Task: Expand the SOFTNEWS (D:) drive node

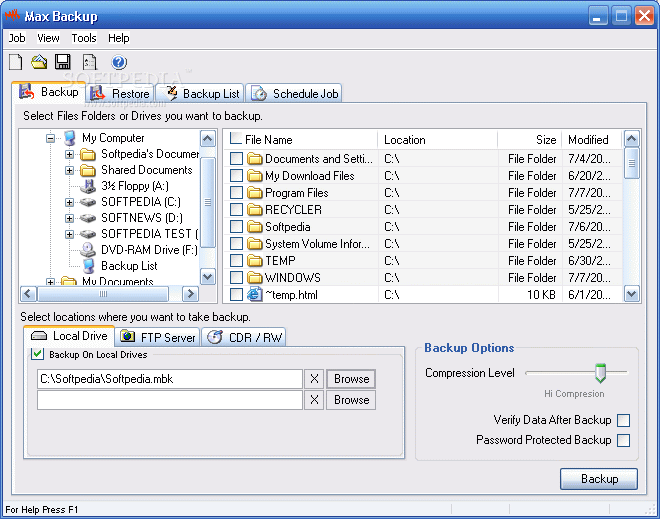Action: 69,218
